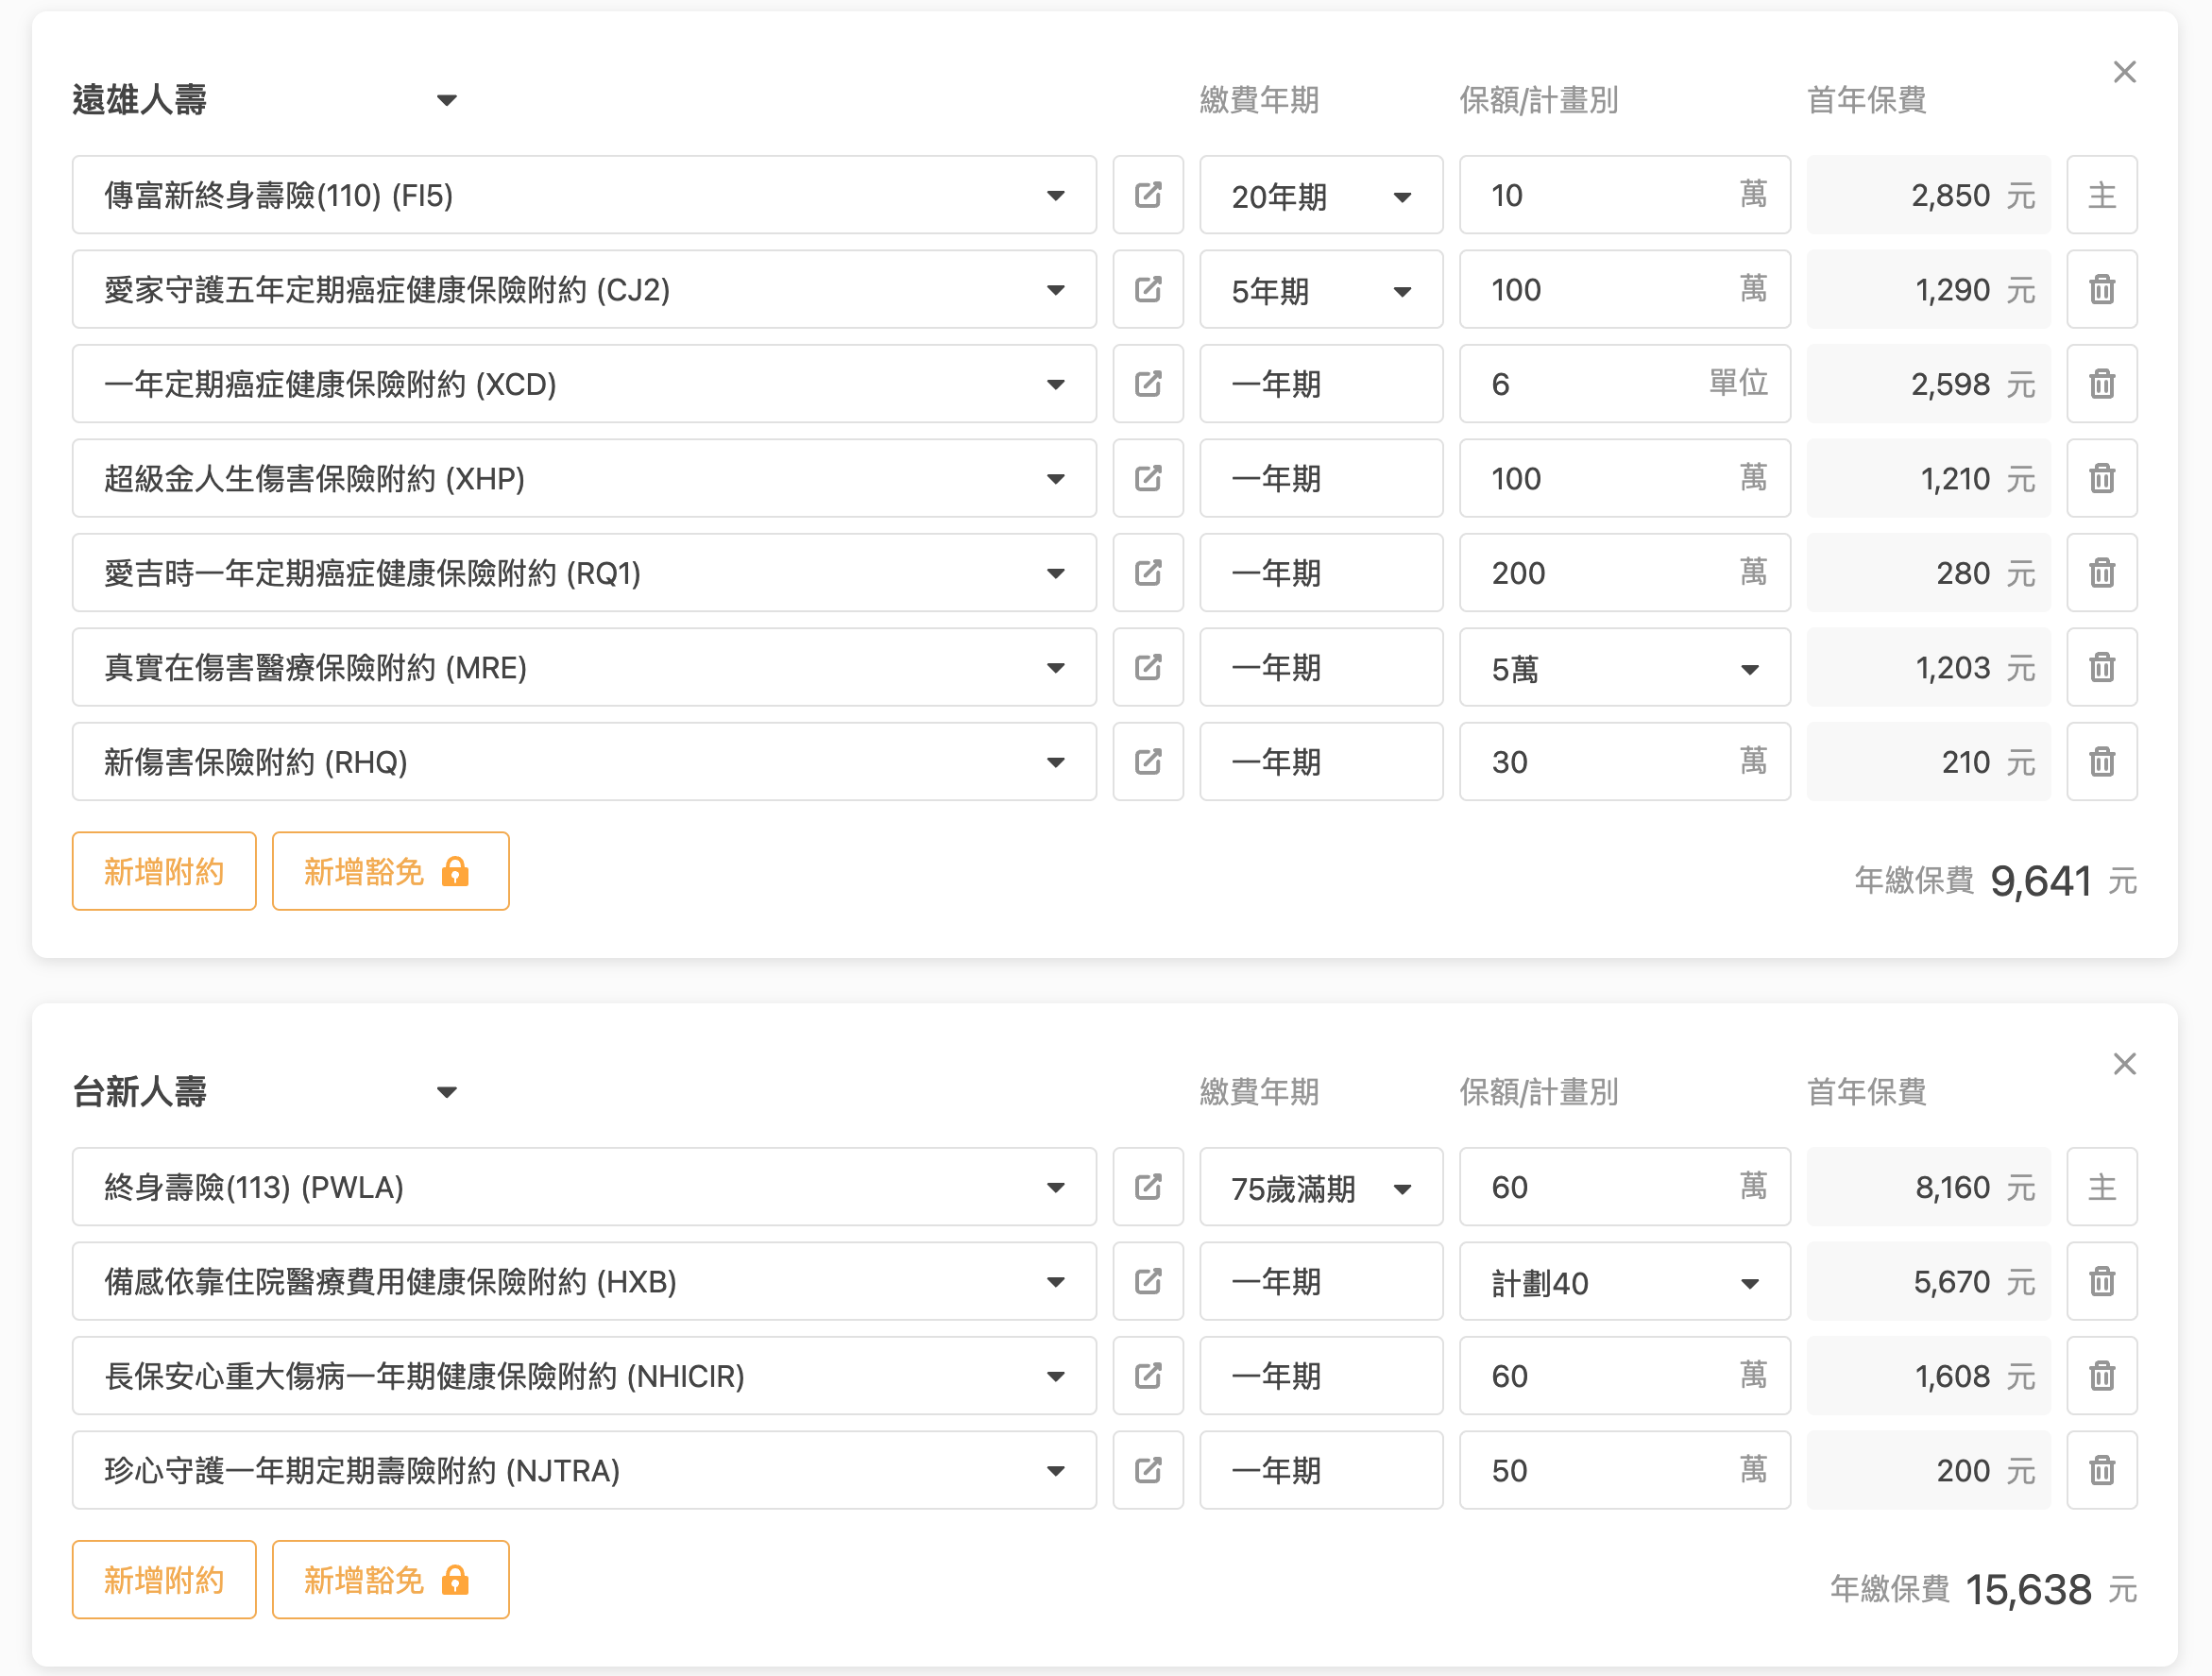Click locked 新增豁免 under 台新人壽
Viewport: 2212px width, 1676px height.
pyautogui.click(x=390, y=1580)
